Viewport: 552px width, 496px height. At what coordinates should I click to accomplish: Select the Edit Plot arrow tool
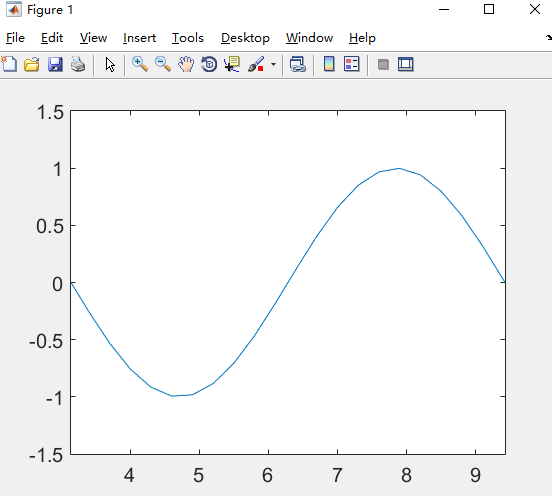pos(110,64)
